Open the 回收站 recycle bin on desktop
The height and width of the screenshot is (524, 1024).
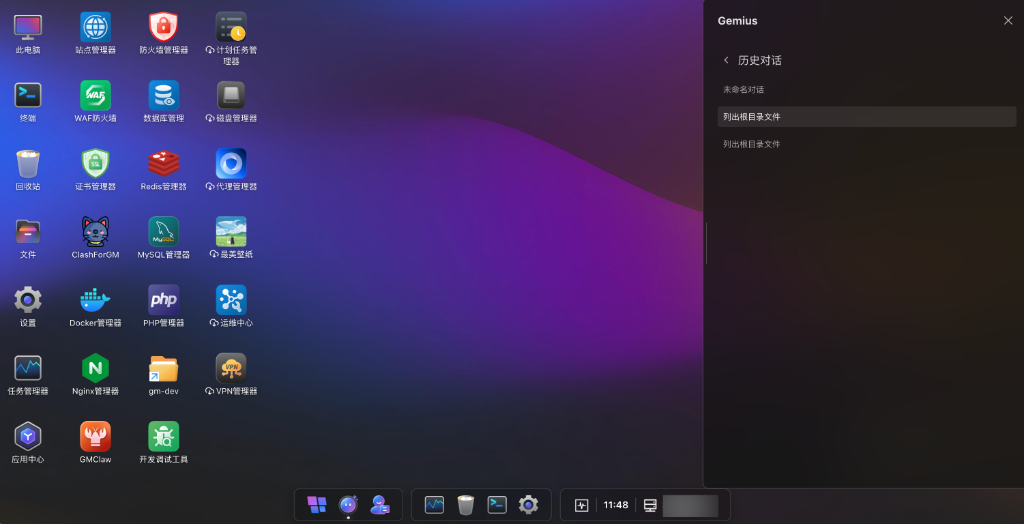28,163
